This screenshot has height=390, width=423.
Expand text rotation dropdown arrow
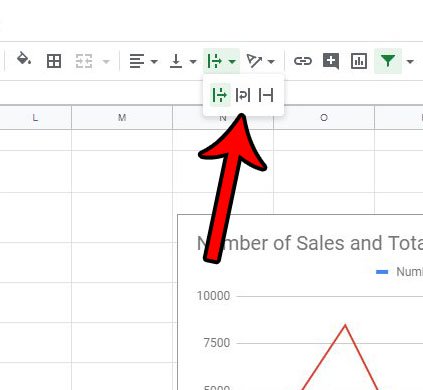click(271, 61)
